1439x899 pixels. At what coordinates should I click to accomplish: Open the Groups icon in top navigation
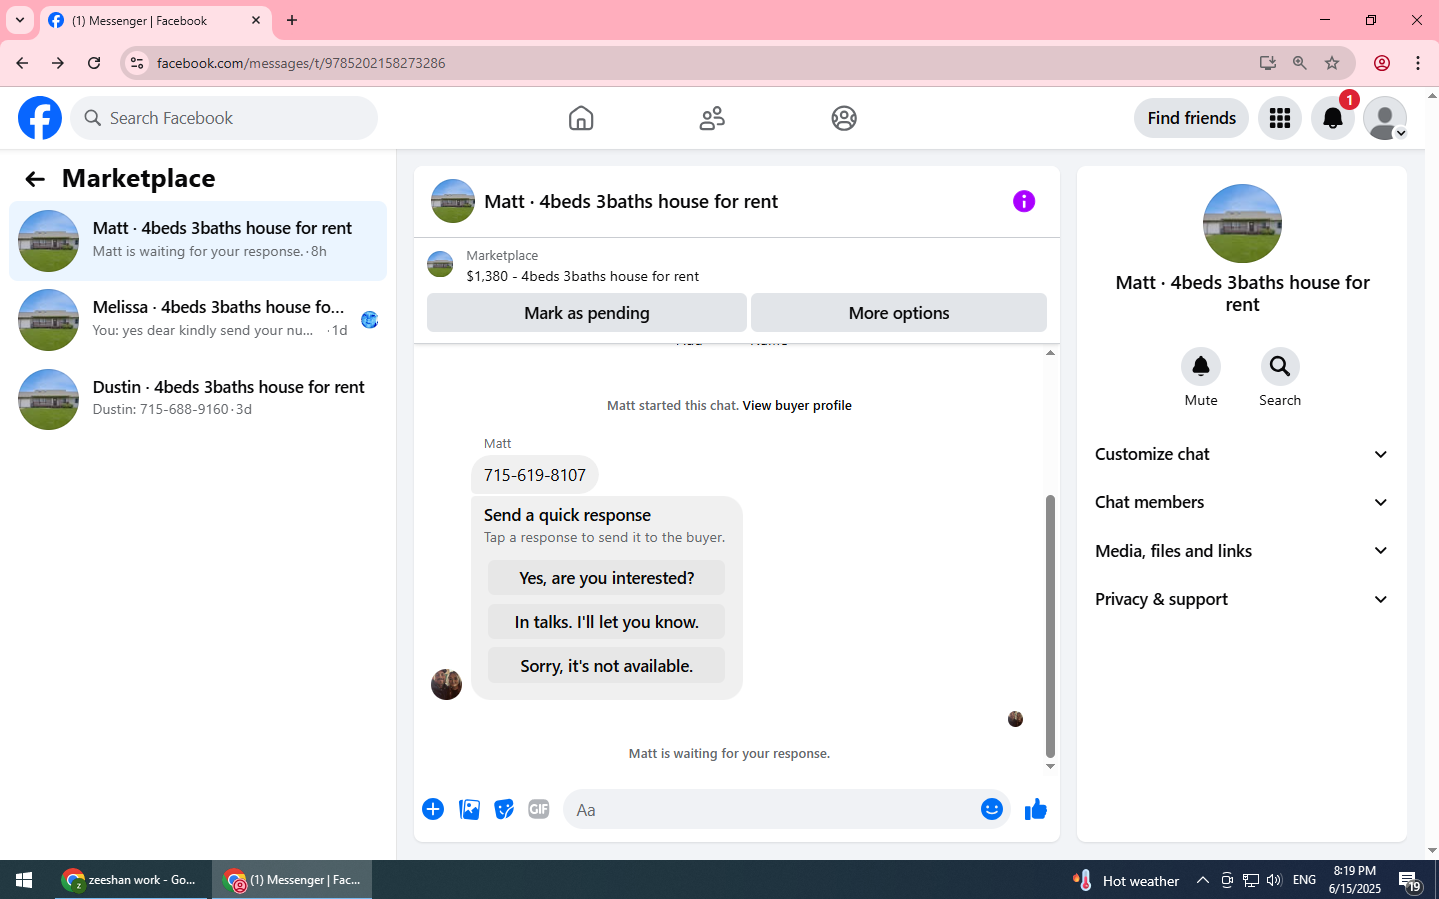(x=844, y=118)
